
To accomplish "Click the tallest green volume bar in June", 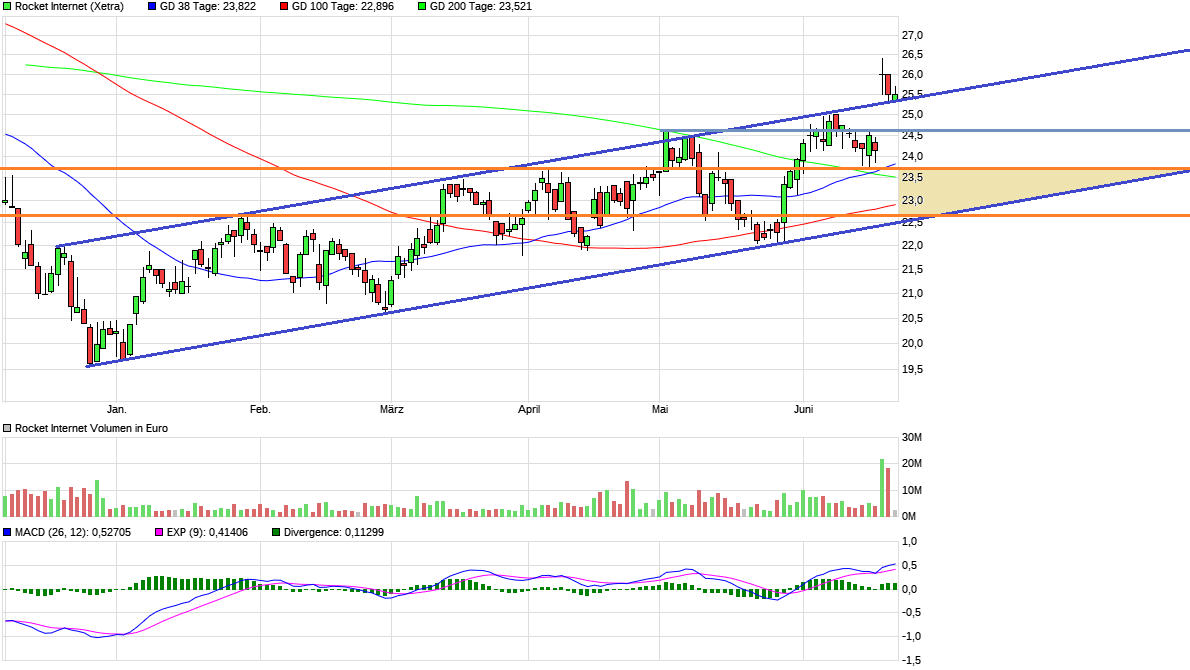I will pyautogui.click(x=882, y=488).
